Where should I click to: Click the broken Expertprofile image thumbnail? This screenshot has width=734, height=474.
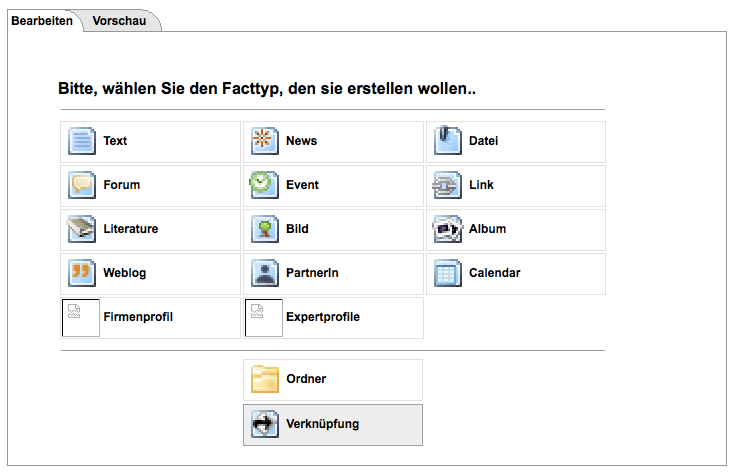point(263,318)
